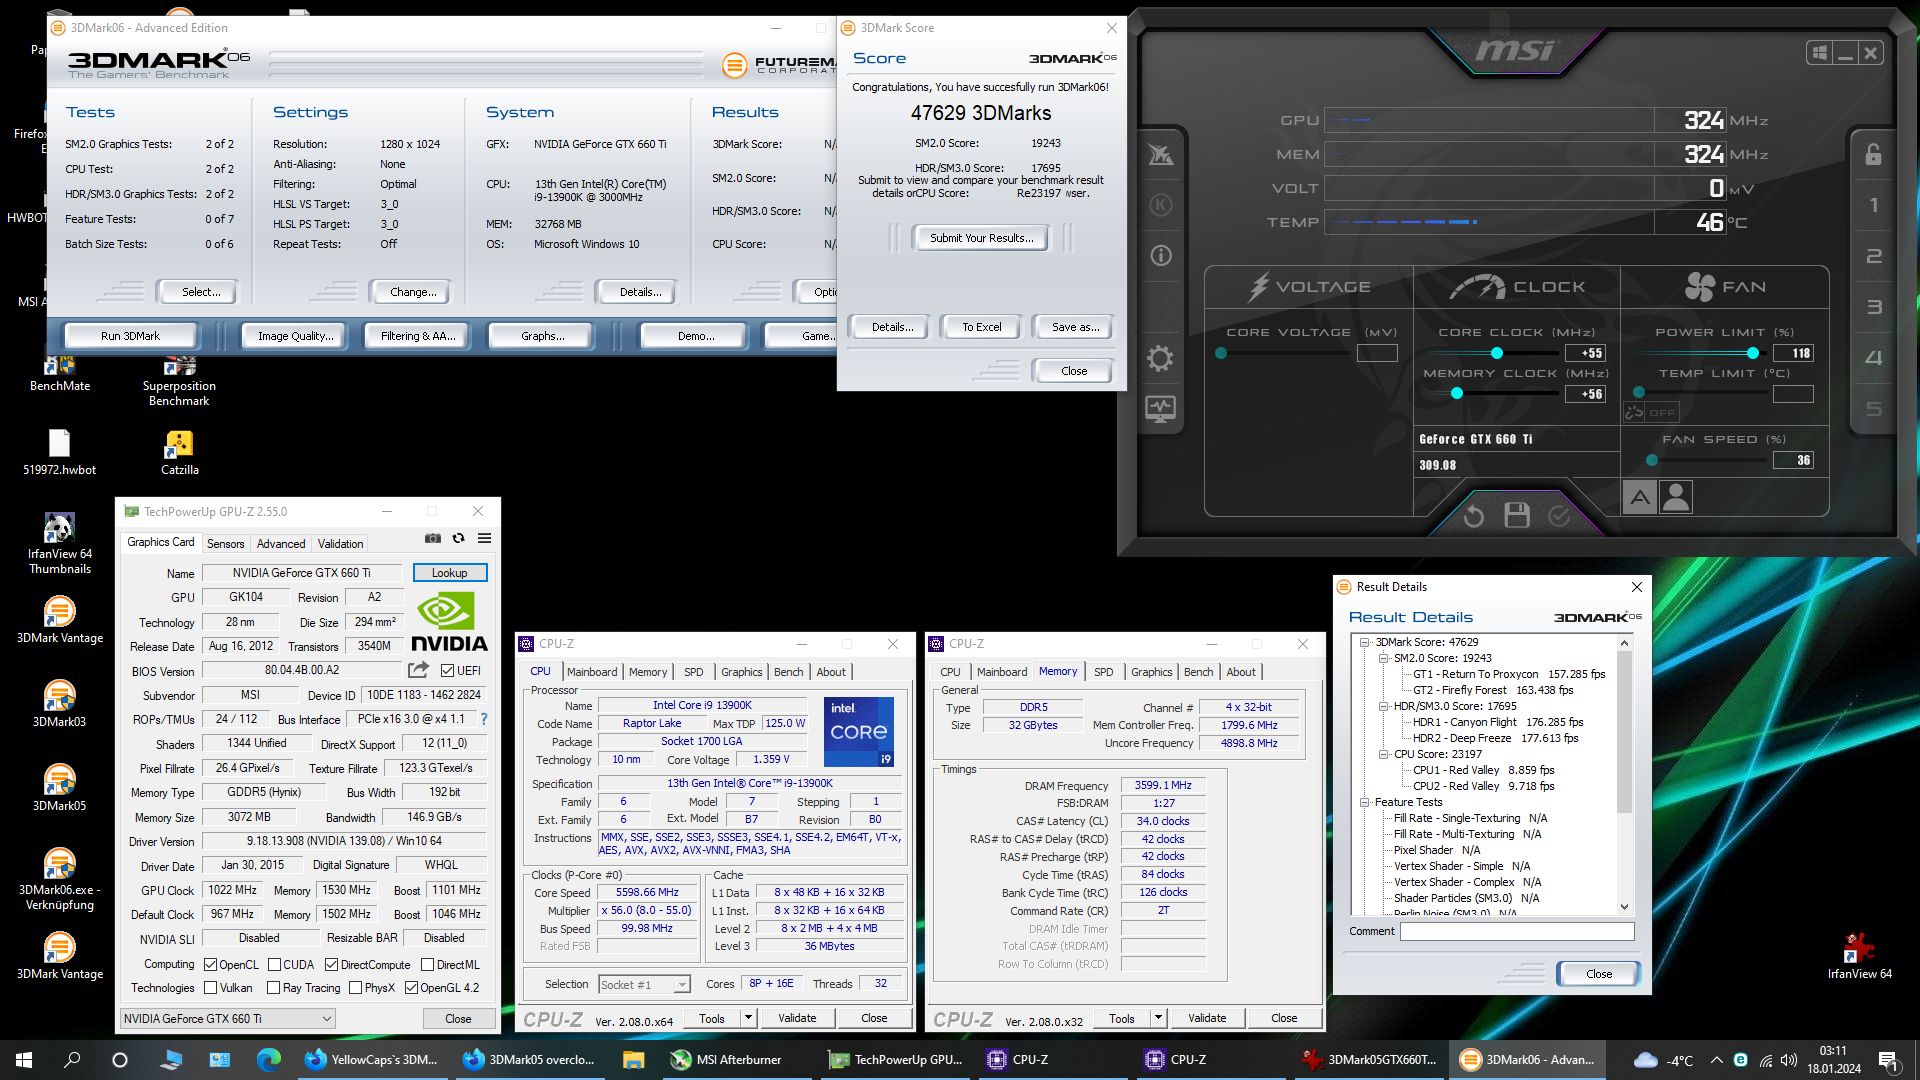The height and width of the screenshot is (1080, 1920).
Task: Open 3DMark03 desktop shortcut
Action: click(x=60, y=704)
